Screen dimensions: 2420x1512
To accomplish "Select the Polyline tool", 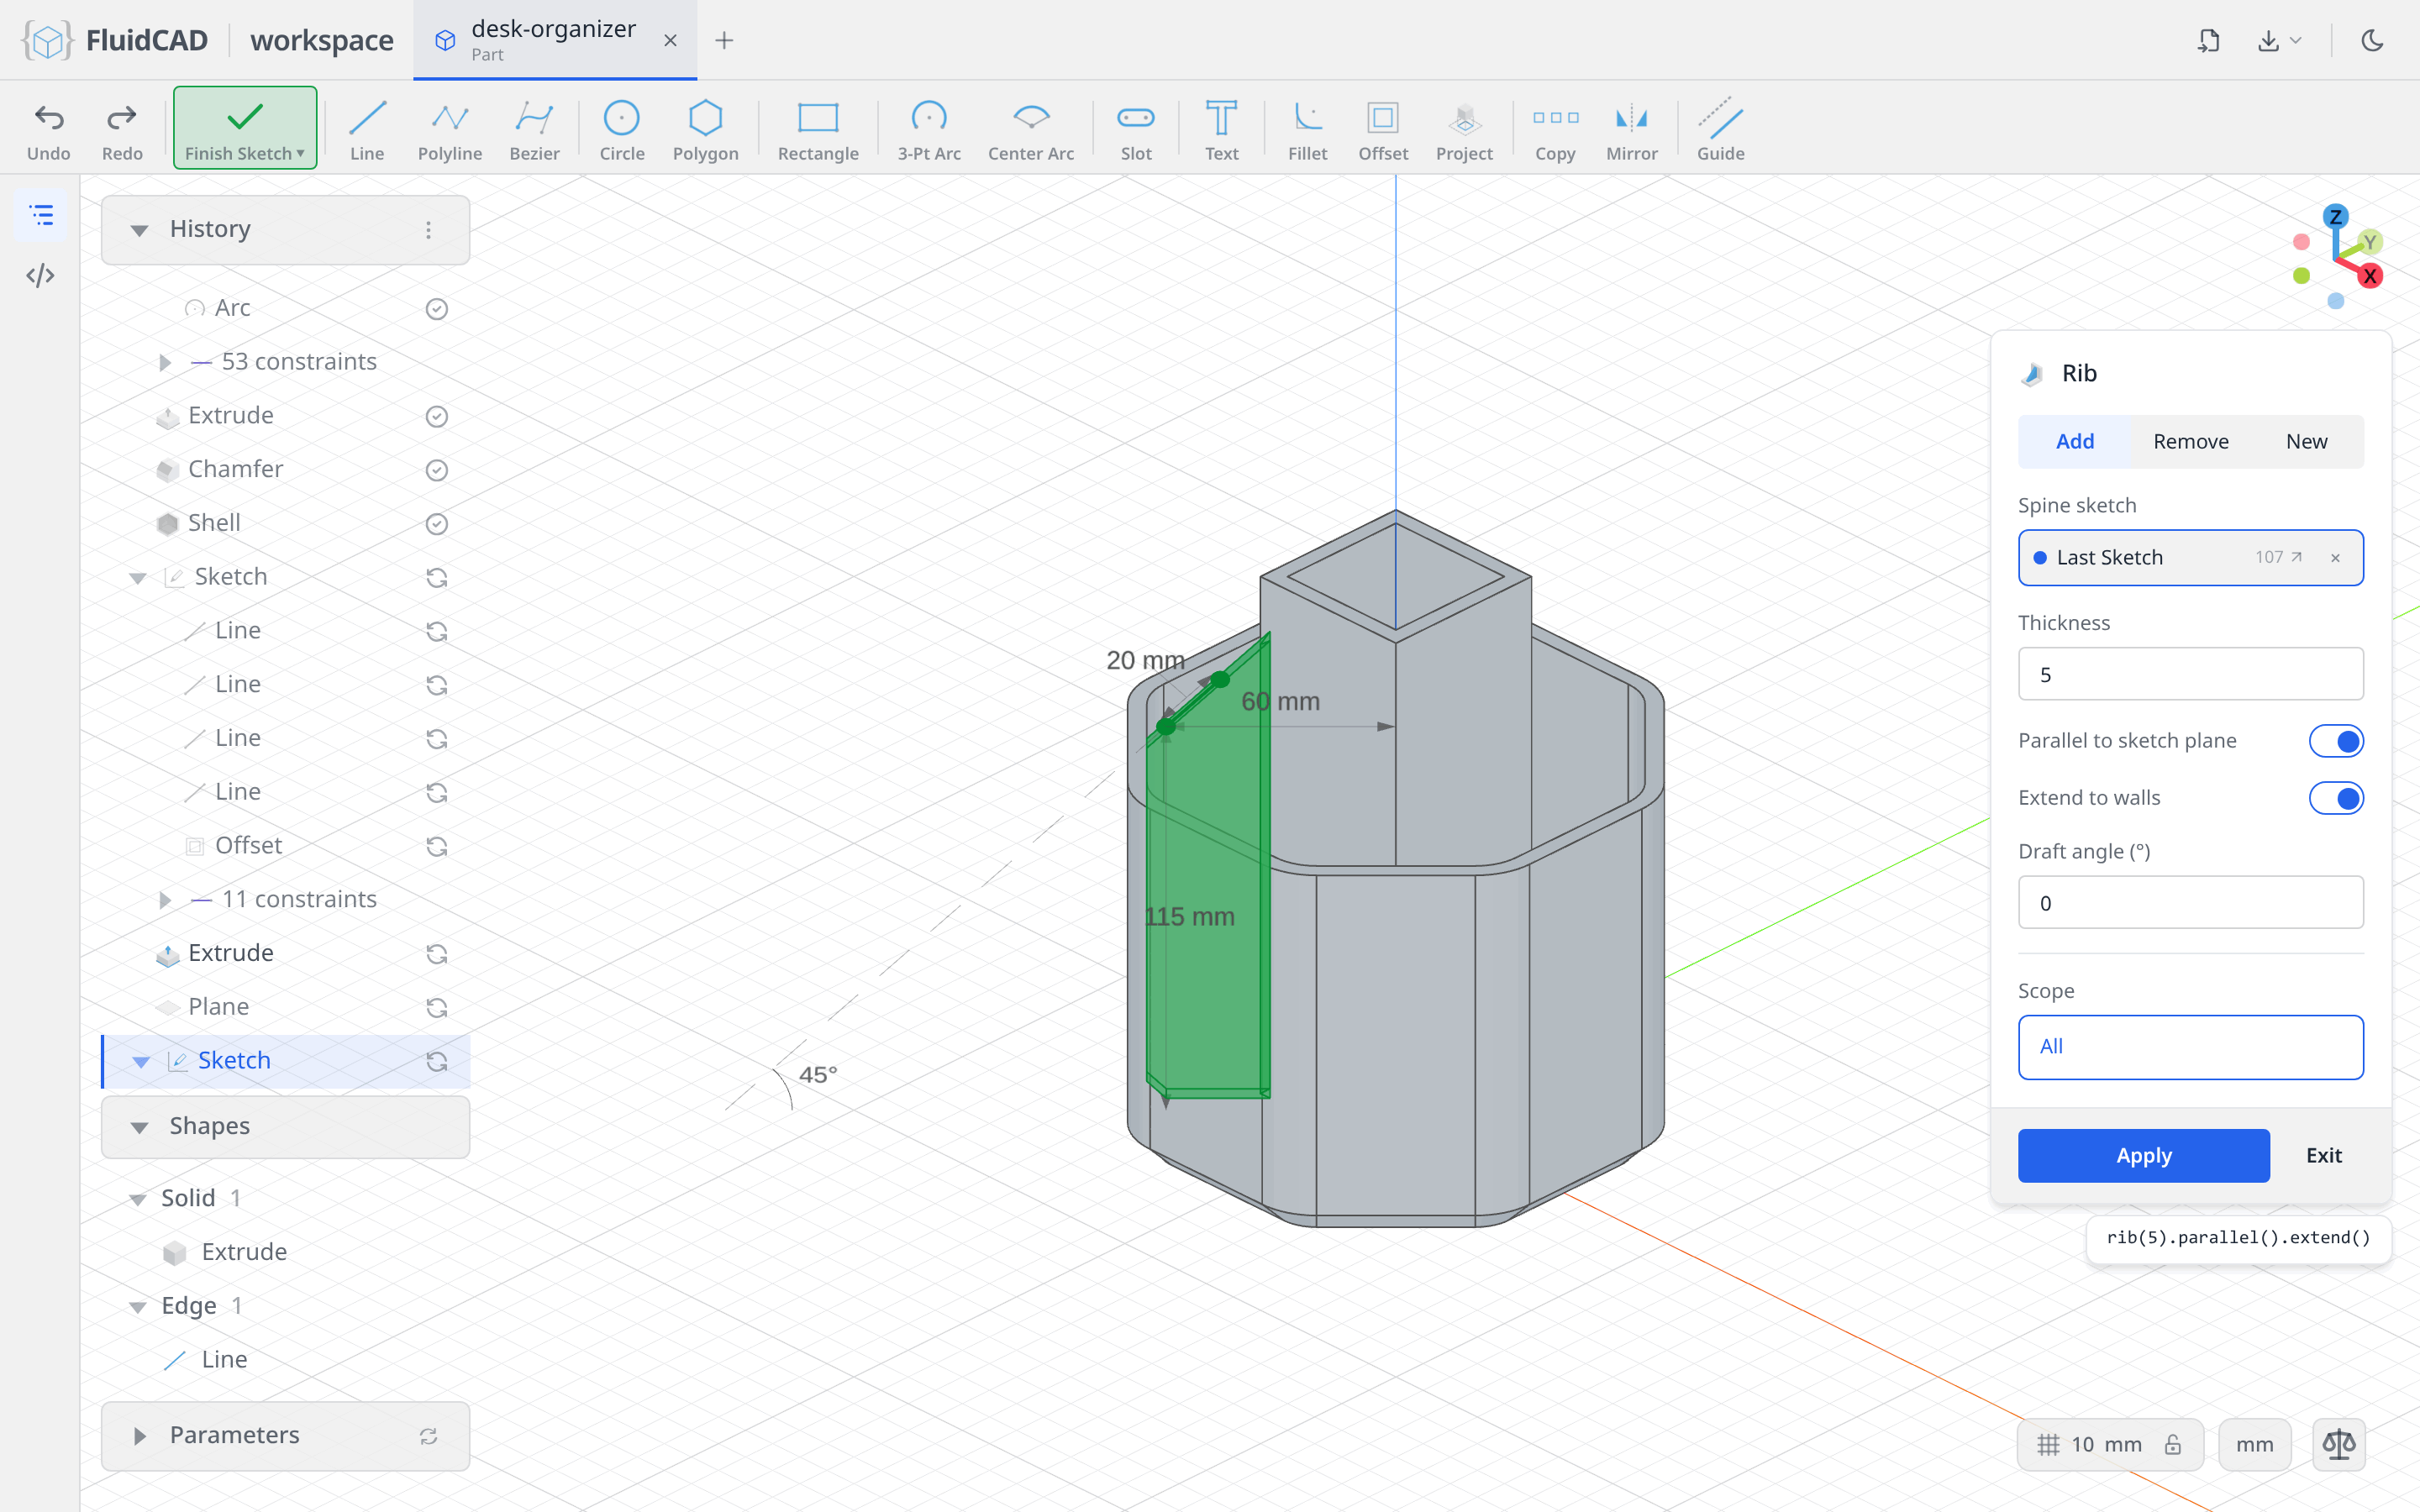I will [450, 129].
